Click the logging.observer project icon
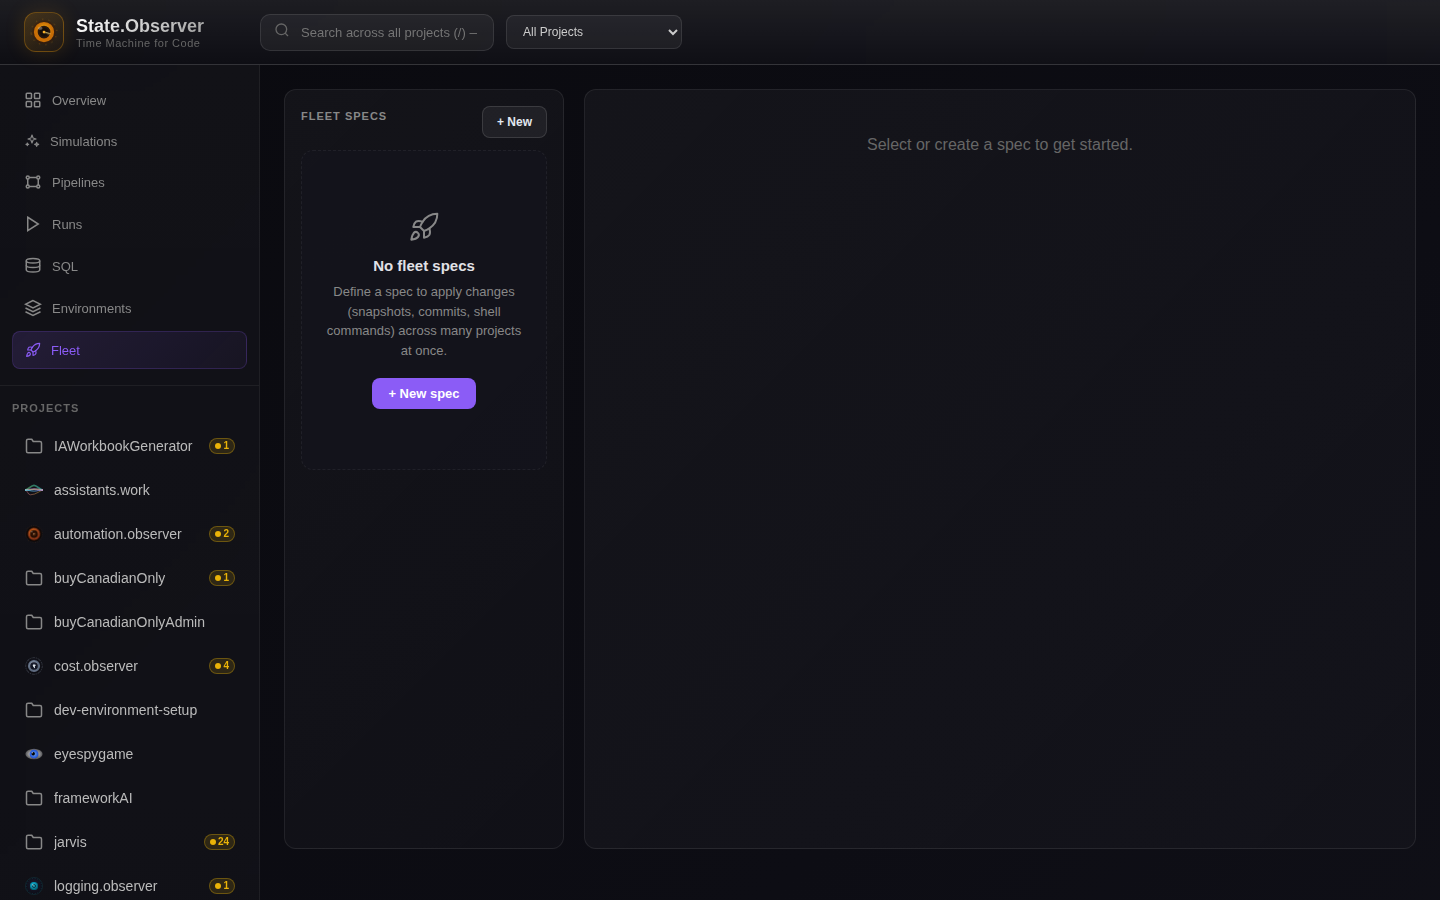Viewport: 1440px width, 900px height. pos(34,886)
